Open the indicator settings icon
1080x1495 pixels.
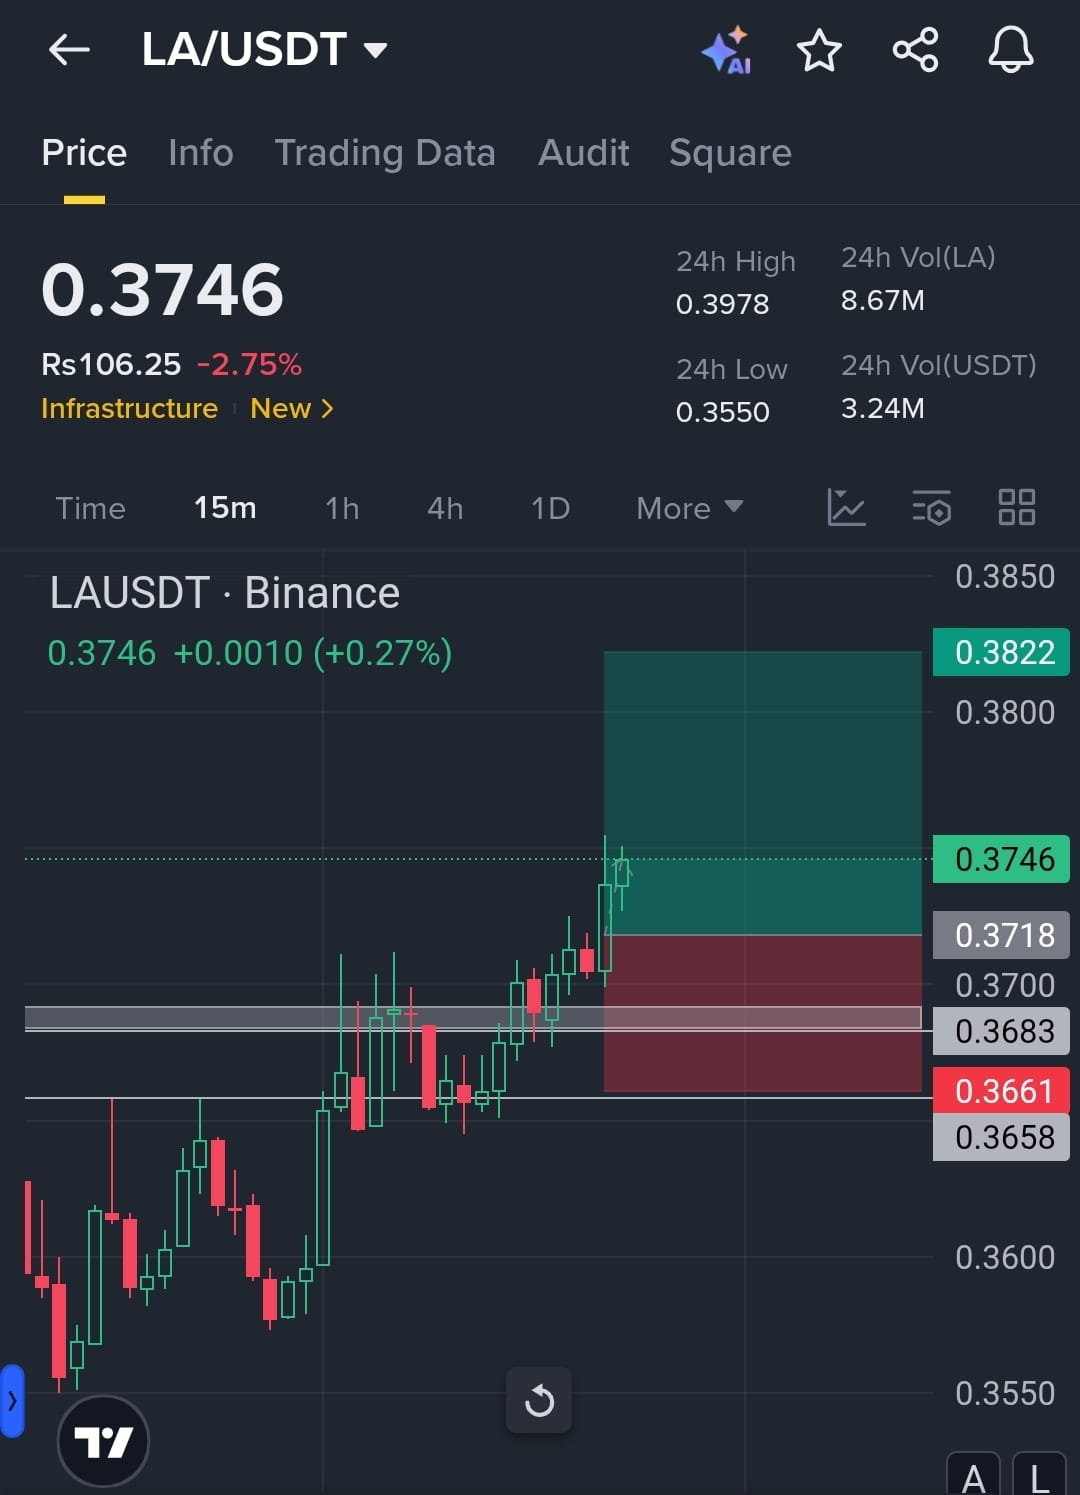click(x=931, y=507)
